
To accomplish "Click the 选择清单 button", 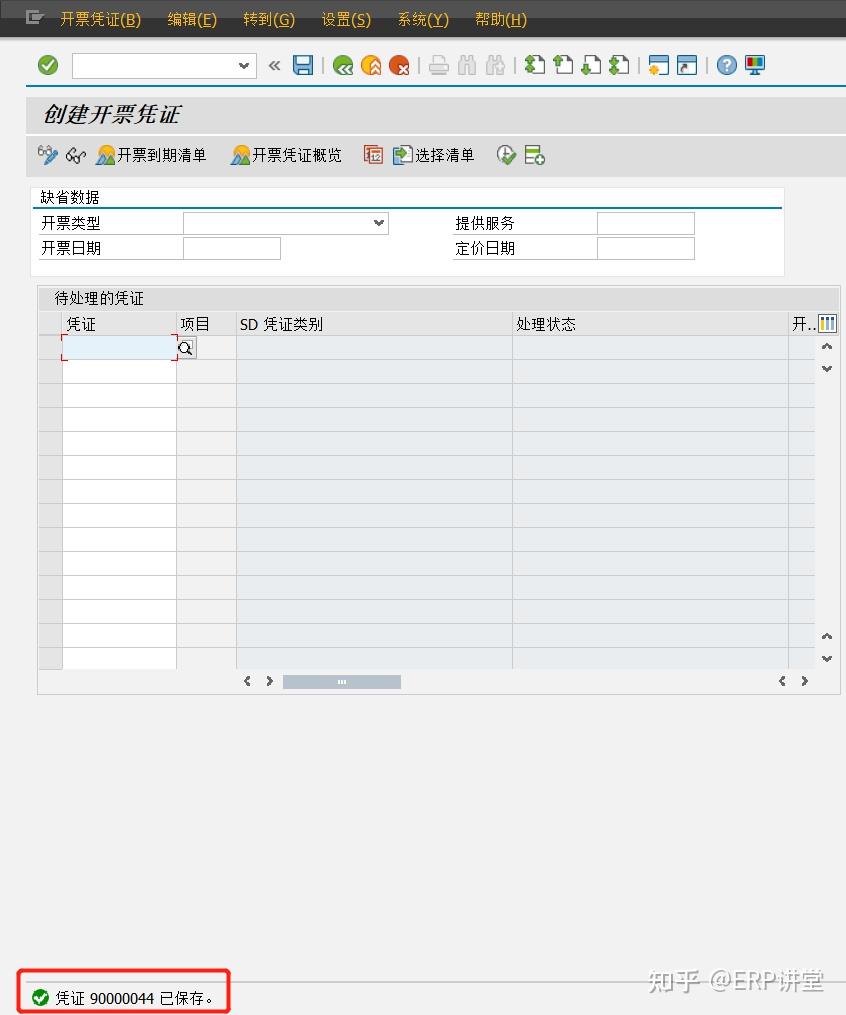I will click(x=433, y=155).
